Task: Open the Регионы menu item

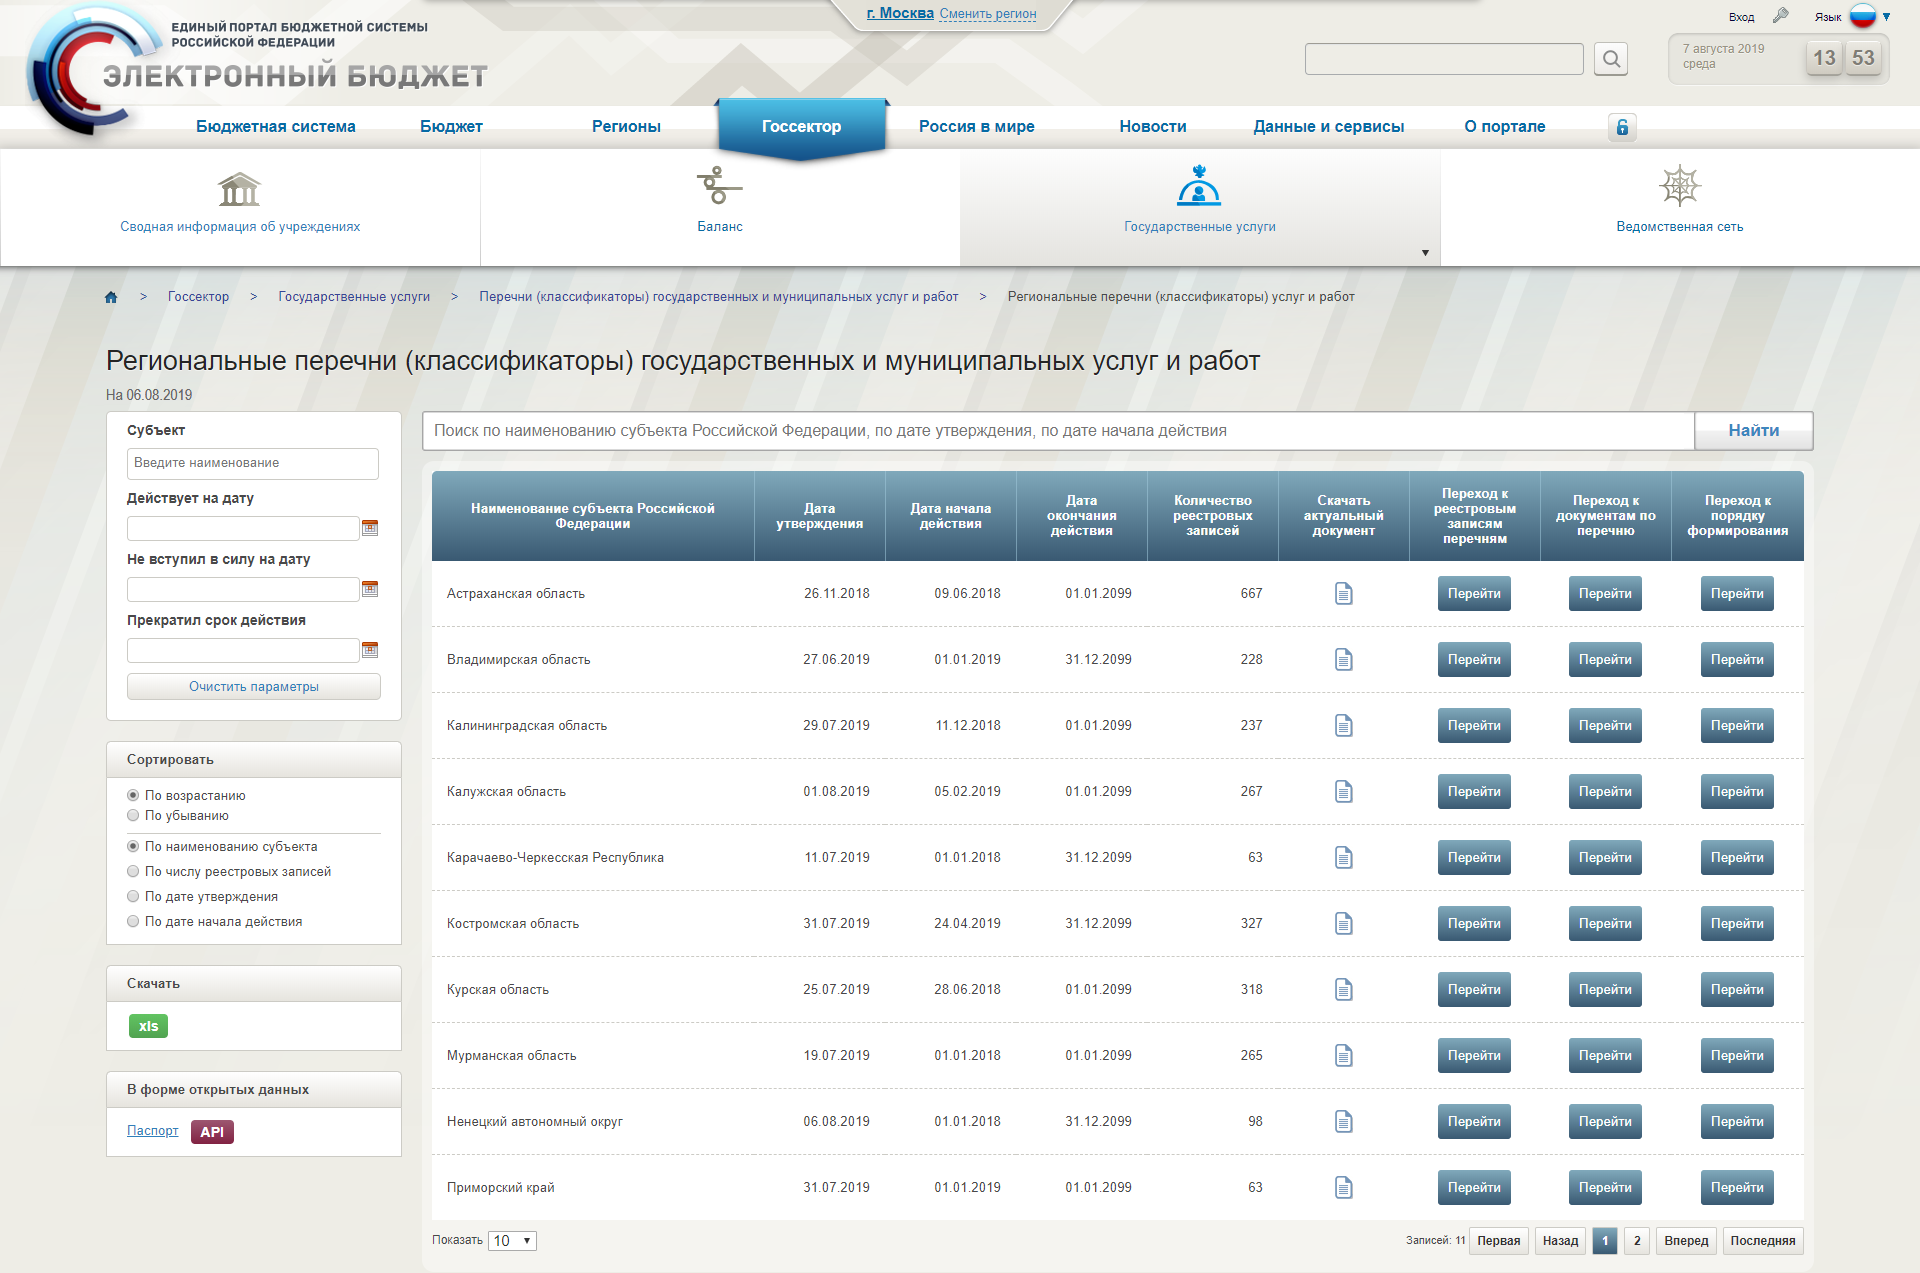Action: click(626, 127)
